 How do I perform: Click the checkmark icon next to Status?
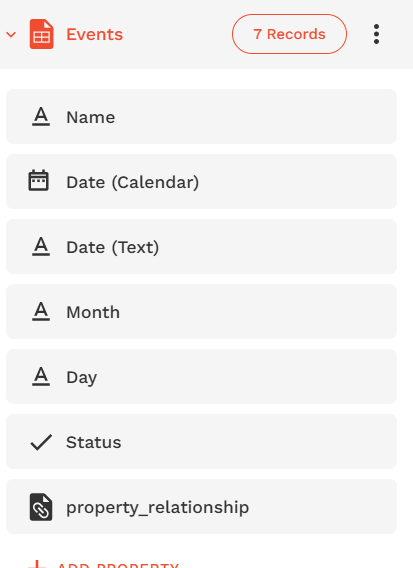point(41,442)
